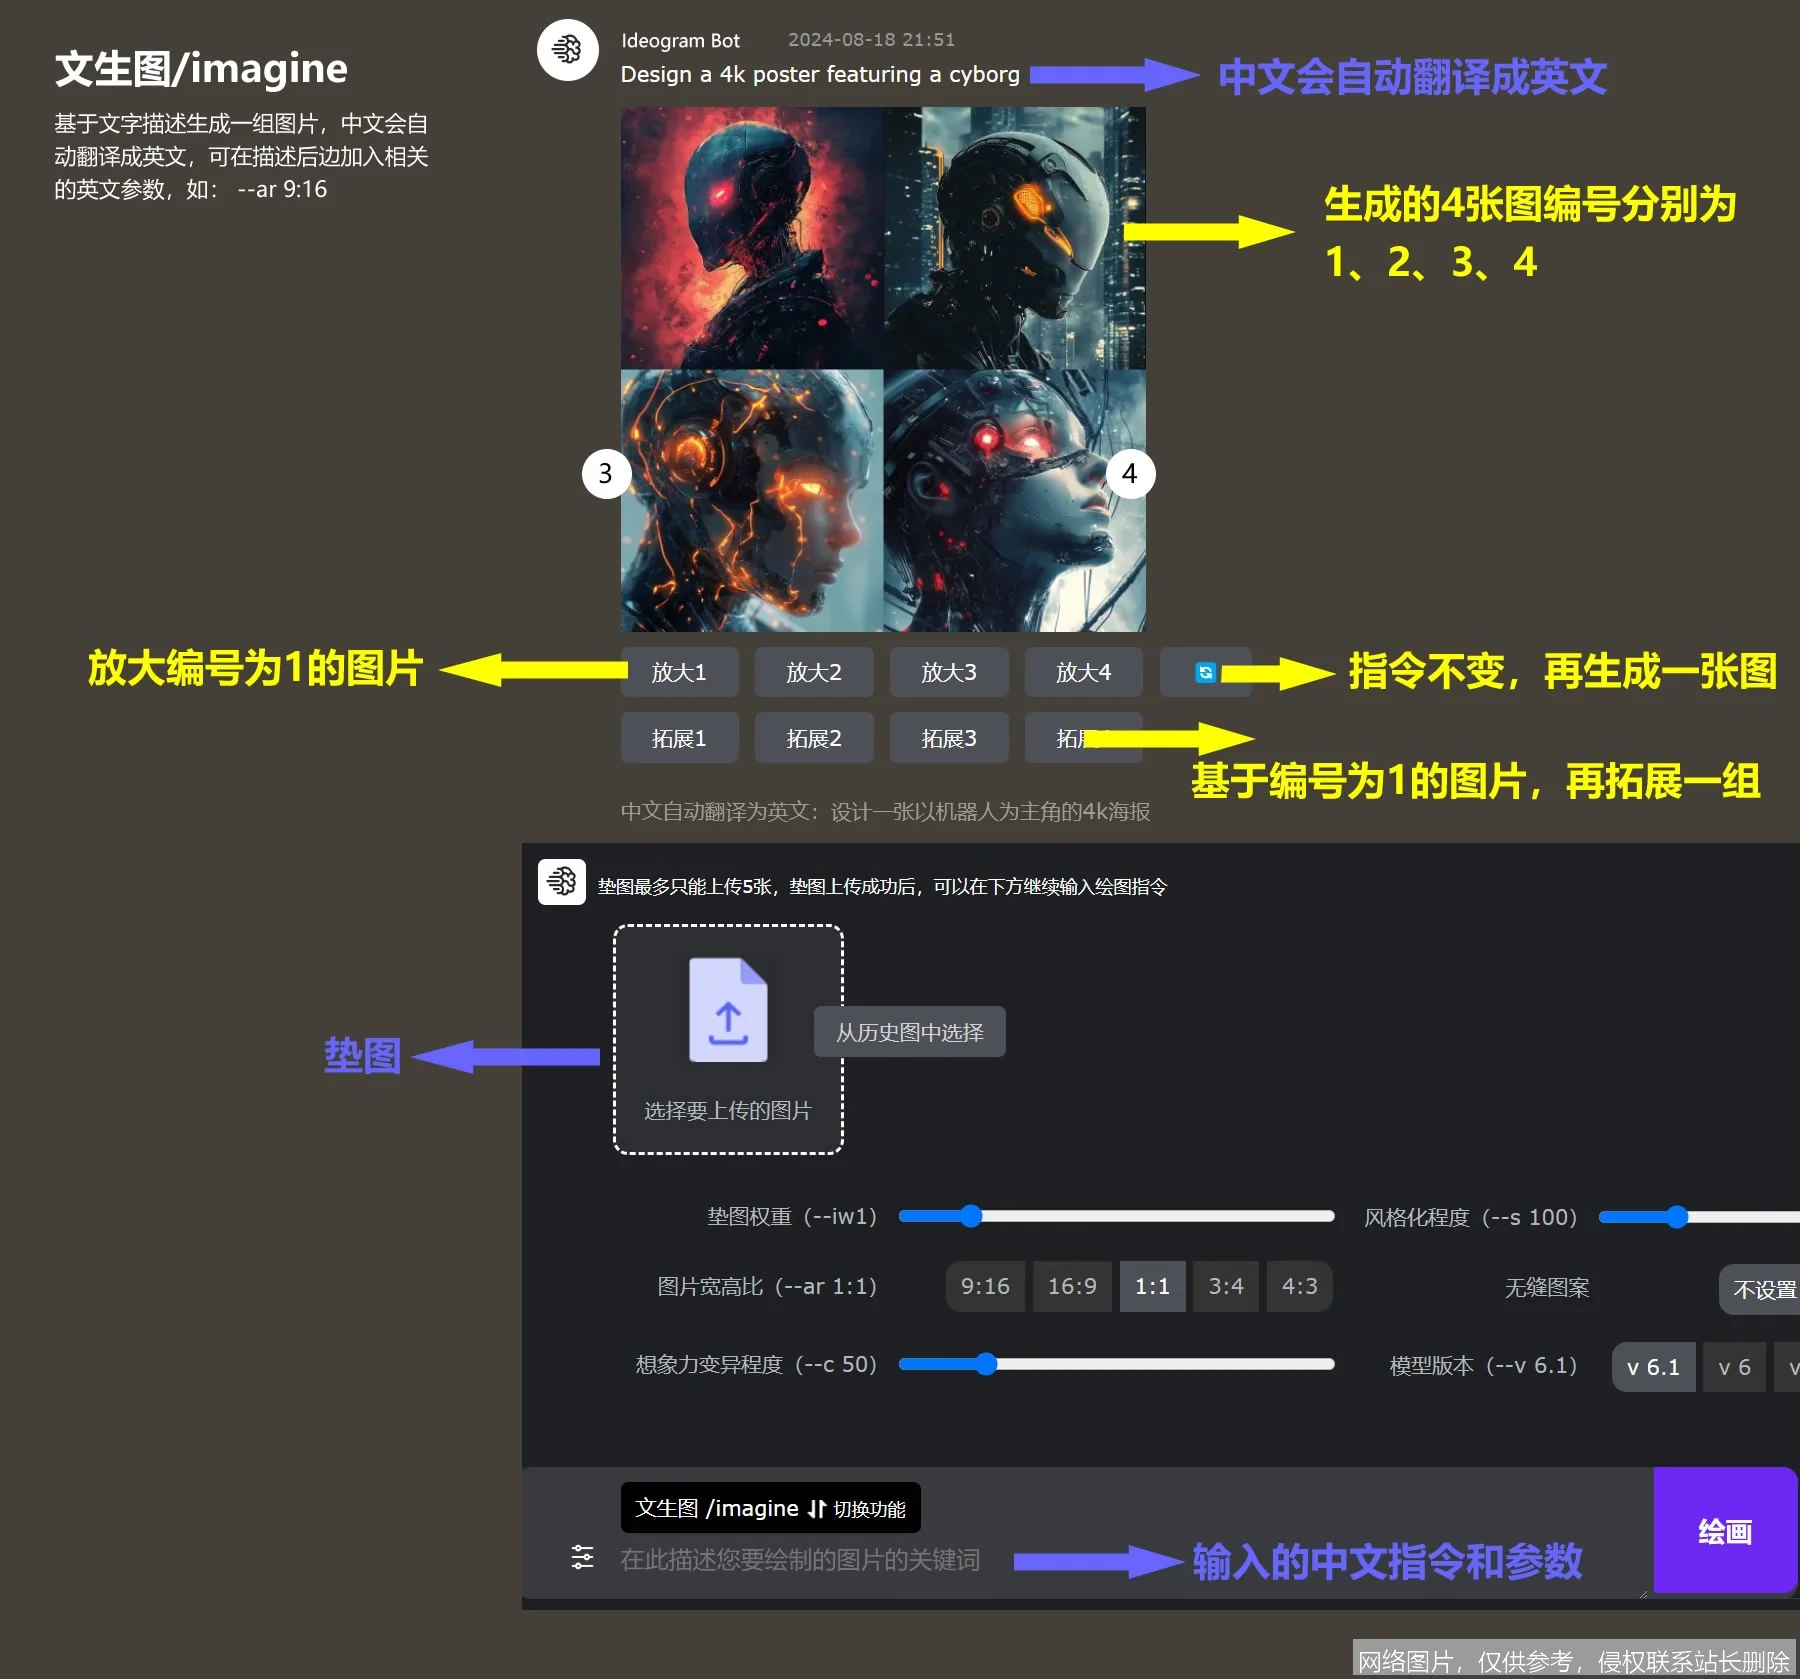Click the prompt keyword input field
The image size is (1800, 1679).
click(800, 1560)
